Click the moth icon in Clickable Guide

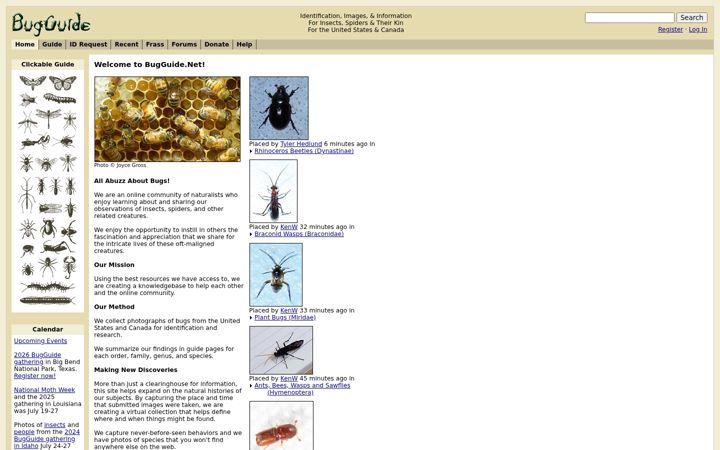[33, 83]
